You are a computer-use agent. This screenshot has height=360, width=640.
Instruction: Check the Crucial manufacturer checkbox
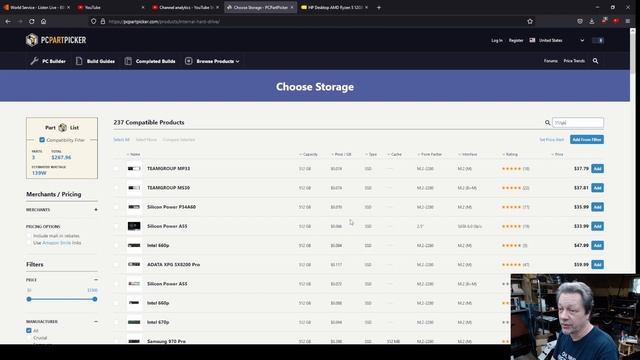29,338
